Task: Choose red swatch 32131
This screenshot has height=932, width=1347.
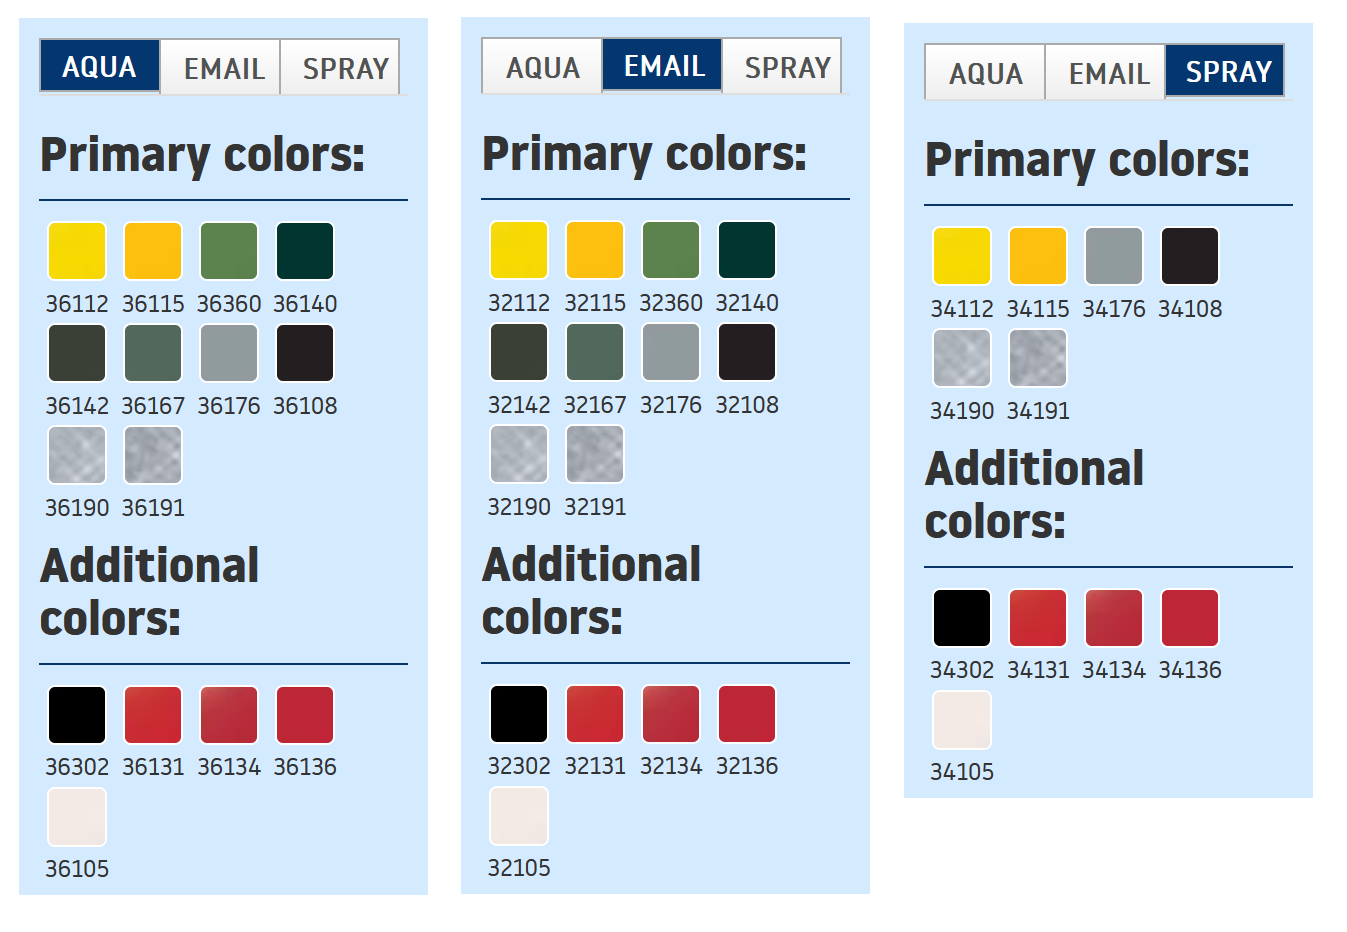Action: point(595,714)
